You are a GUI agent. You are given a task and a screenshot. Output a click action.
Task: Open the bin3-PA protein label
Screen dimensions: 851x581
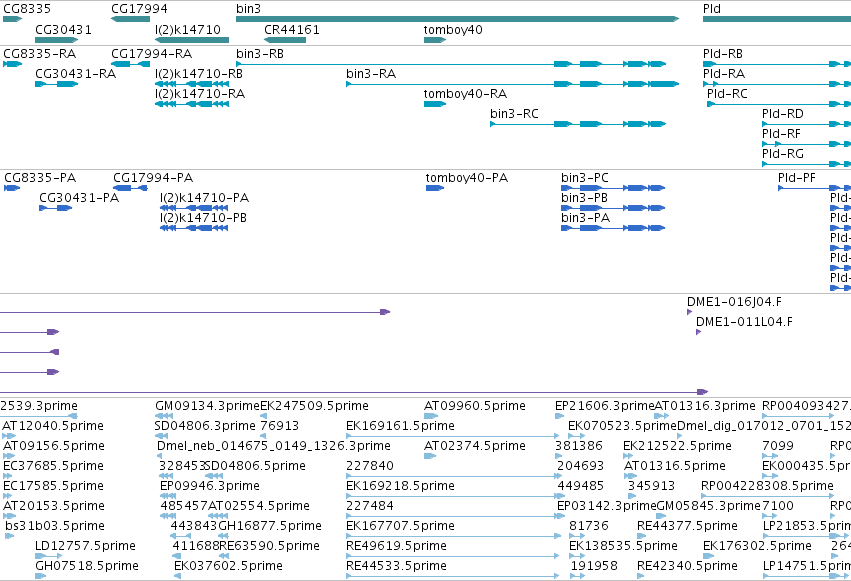click(586, 218)
